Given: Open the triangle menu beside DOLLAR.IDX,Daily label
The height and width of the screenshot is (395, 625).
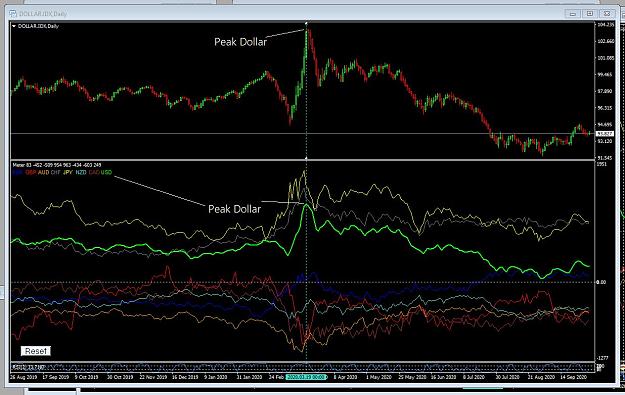Looking at the screenshot, I should 14,26.
